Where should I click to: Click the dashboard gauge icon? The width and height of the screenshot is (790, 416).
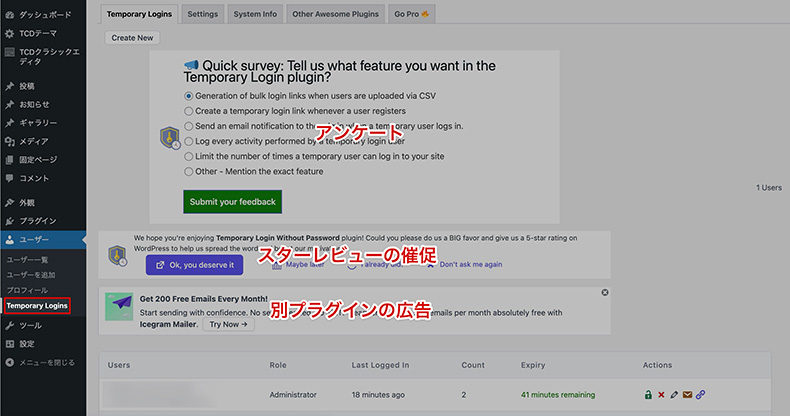10,15
